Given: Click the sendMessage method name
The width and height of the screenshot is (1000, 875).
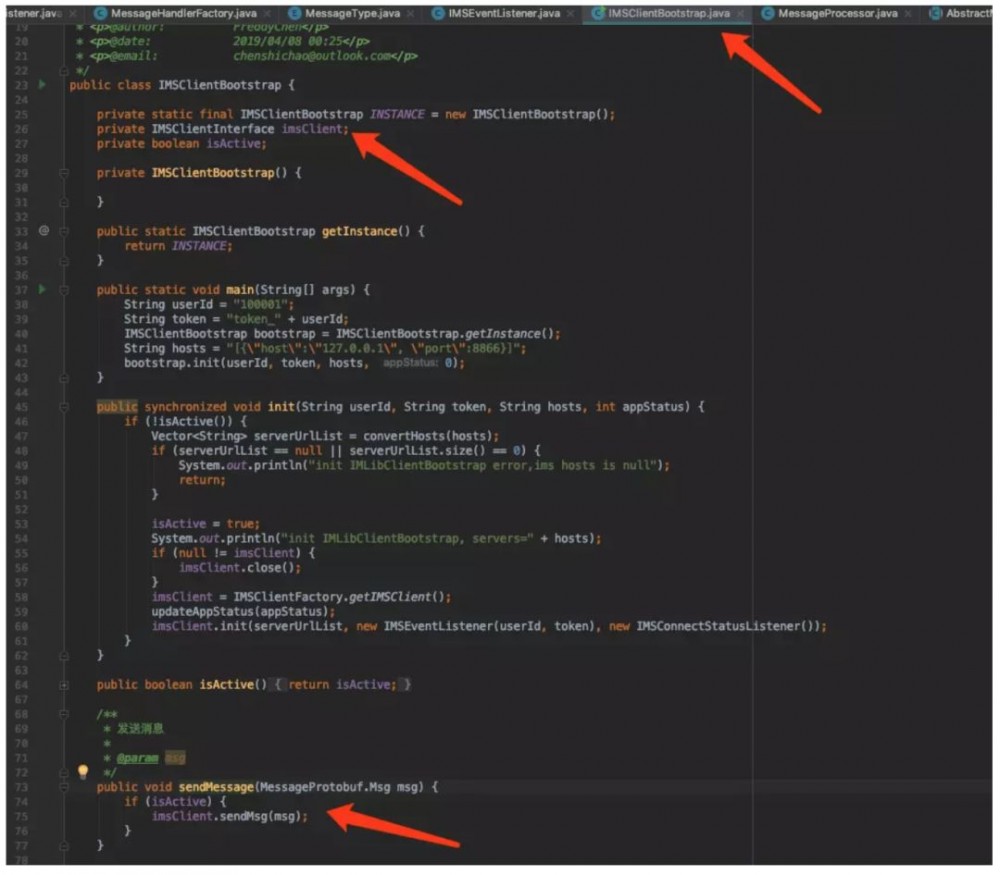Looking at the screenshot, I should [x=216, y=787].
